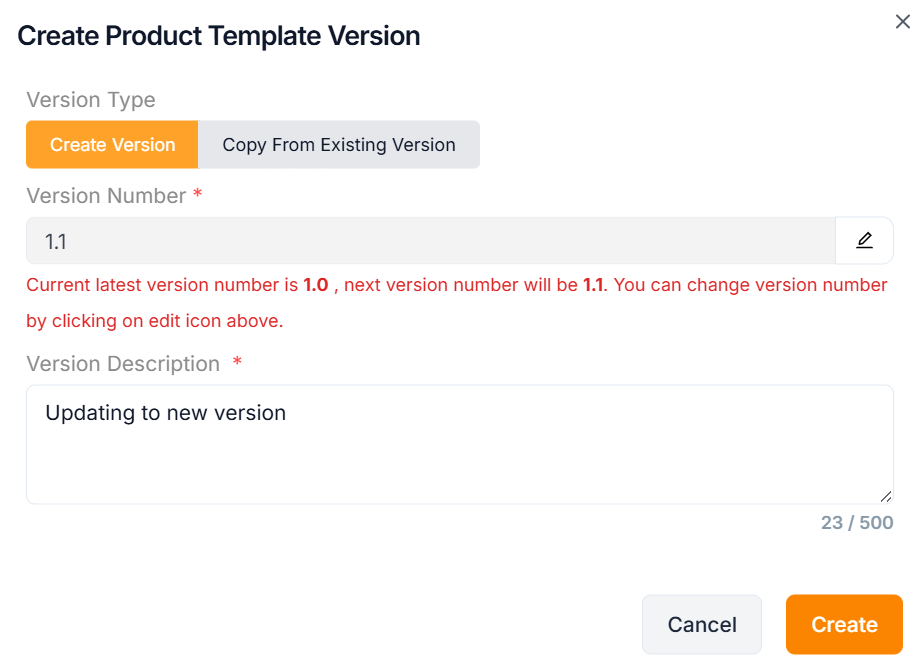Image resolution: width=922 pixels, height=672 pixels.
Task: Click the red asterisk beside Version Description
Action: coord(237,363)
